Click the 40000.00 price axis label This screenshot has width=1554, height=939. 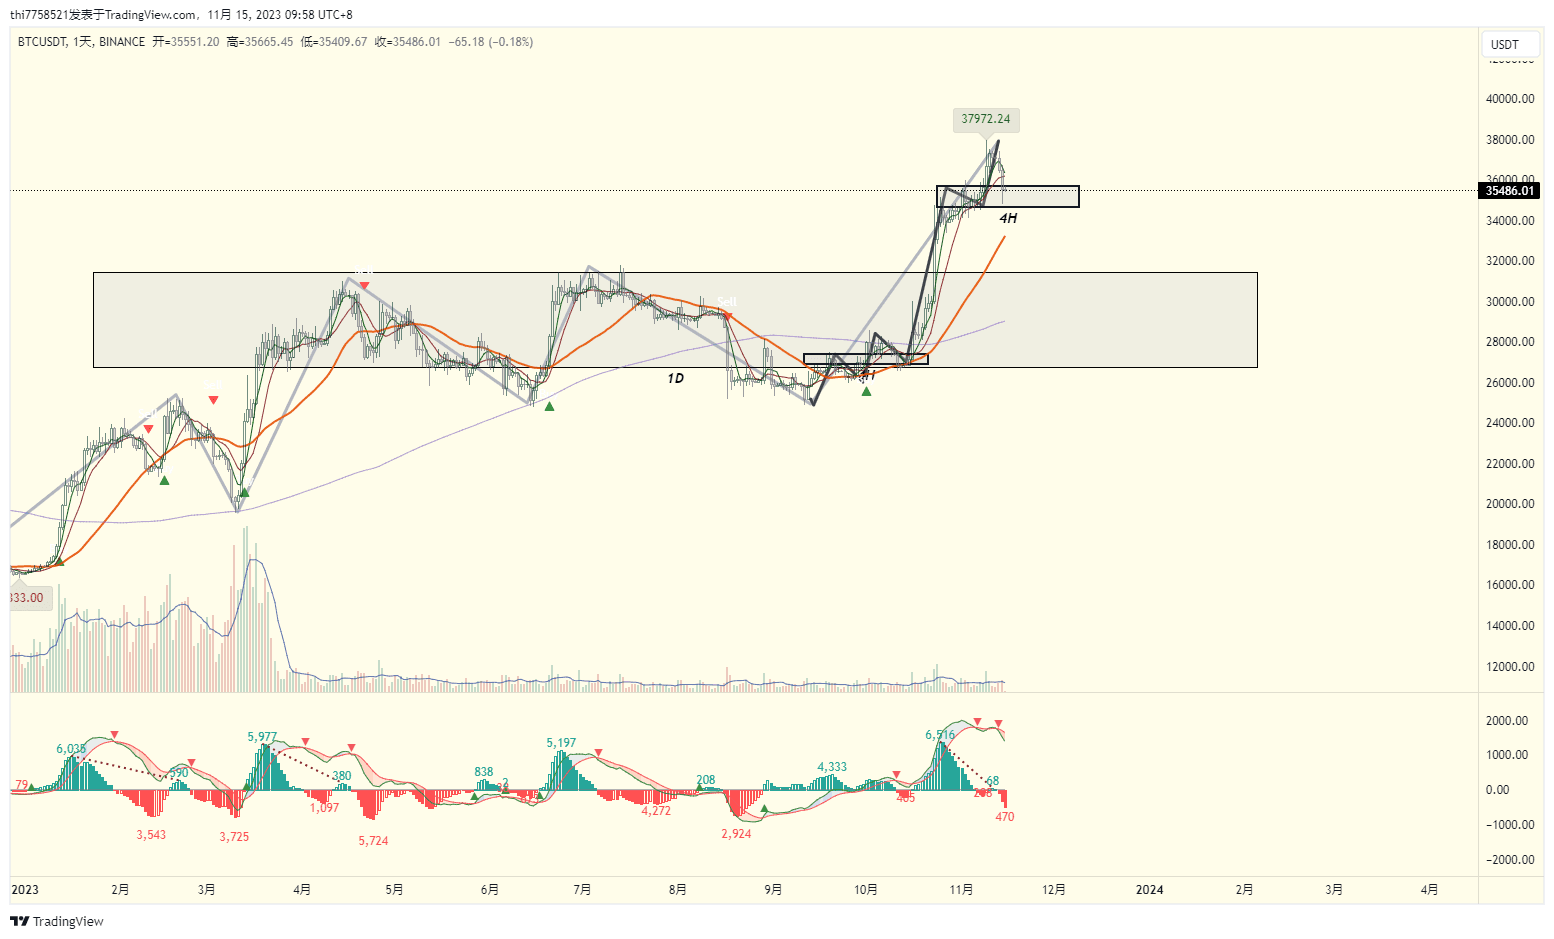(1510, 99)
